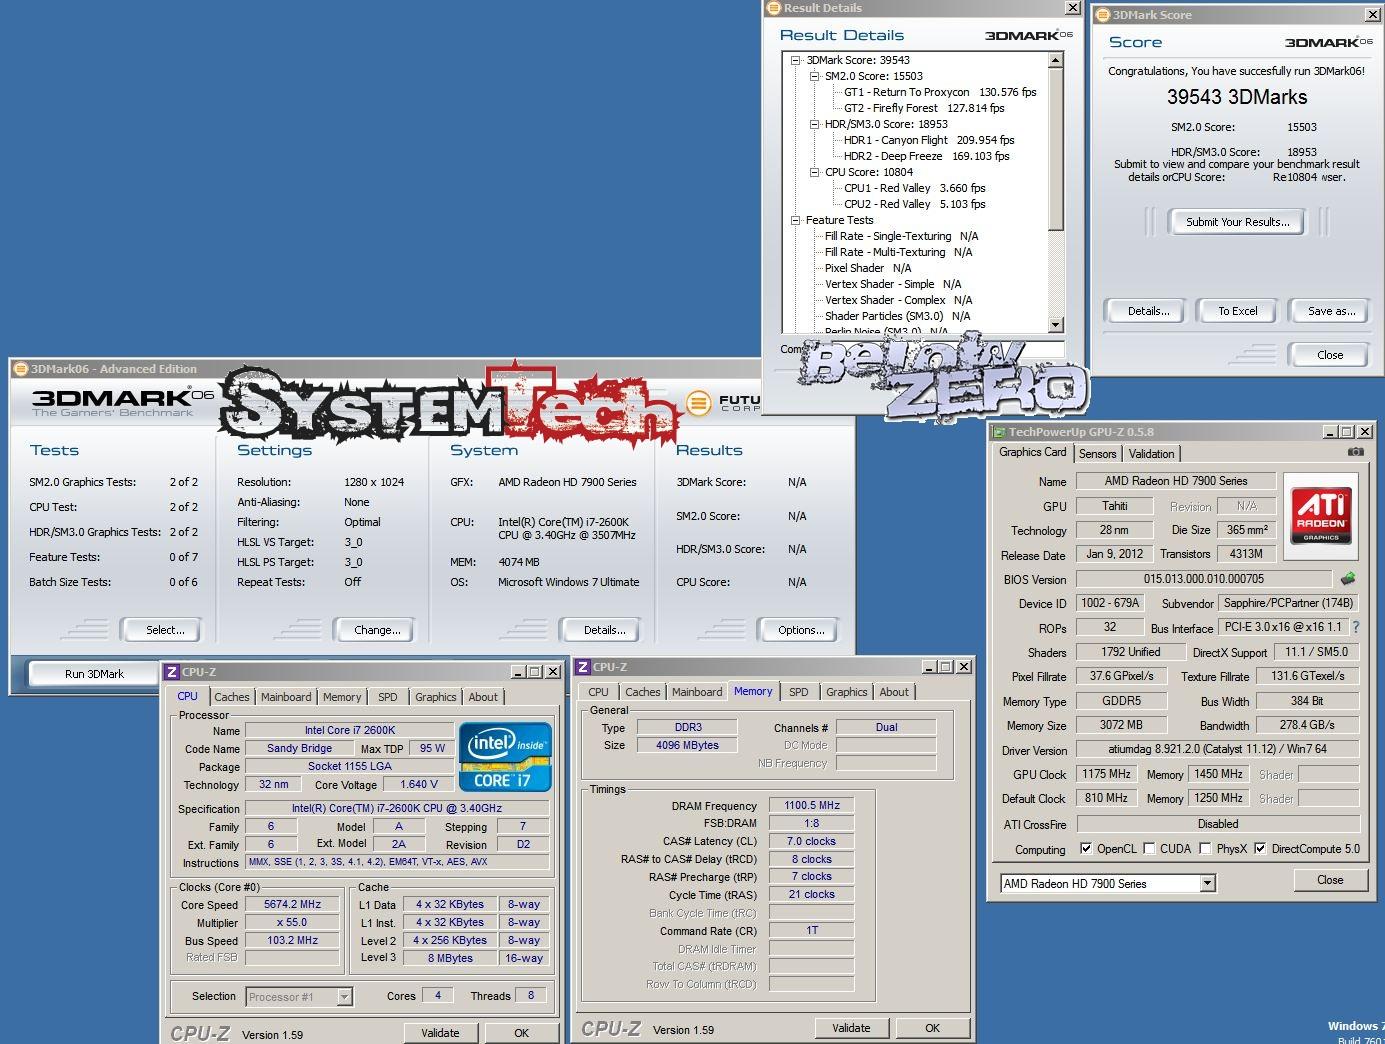Click the Result Details scrollbar up arrow
The height and width of the screenshot is (1044, 1385).
click(x=1055, y=61)
